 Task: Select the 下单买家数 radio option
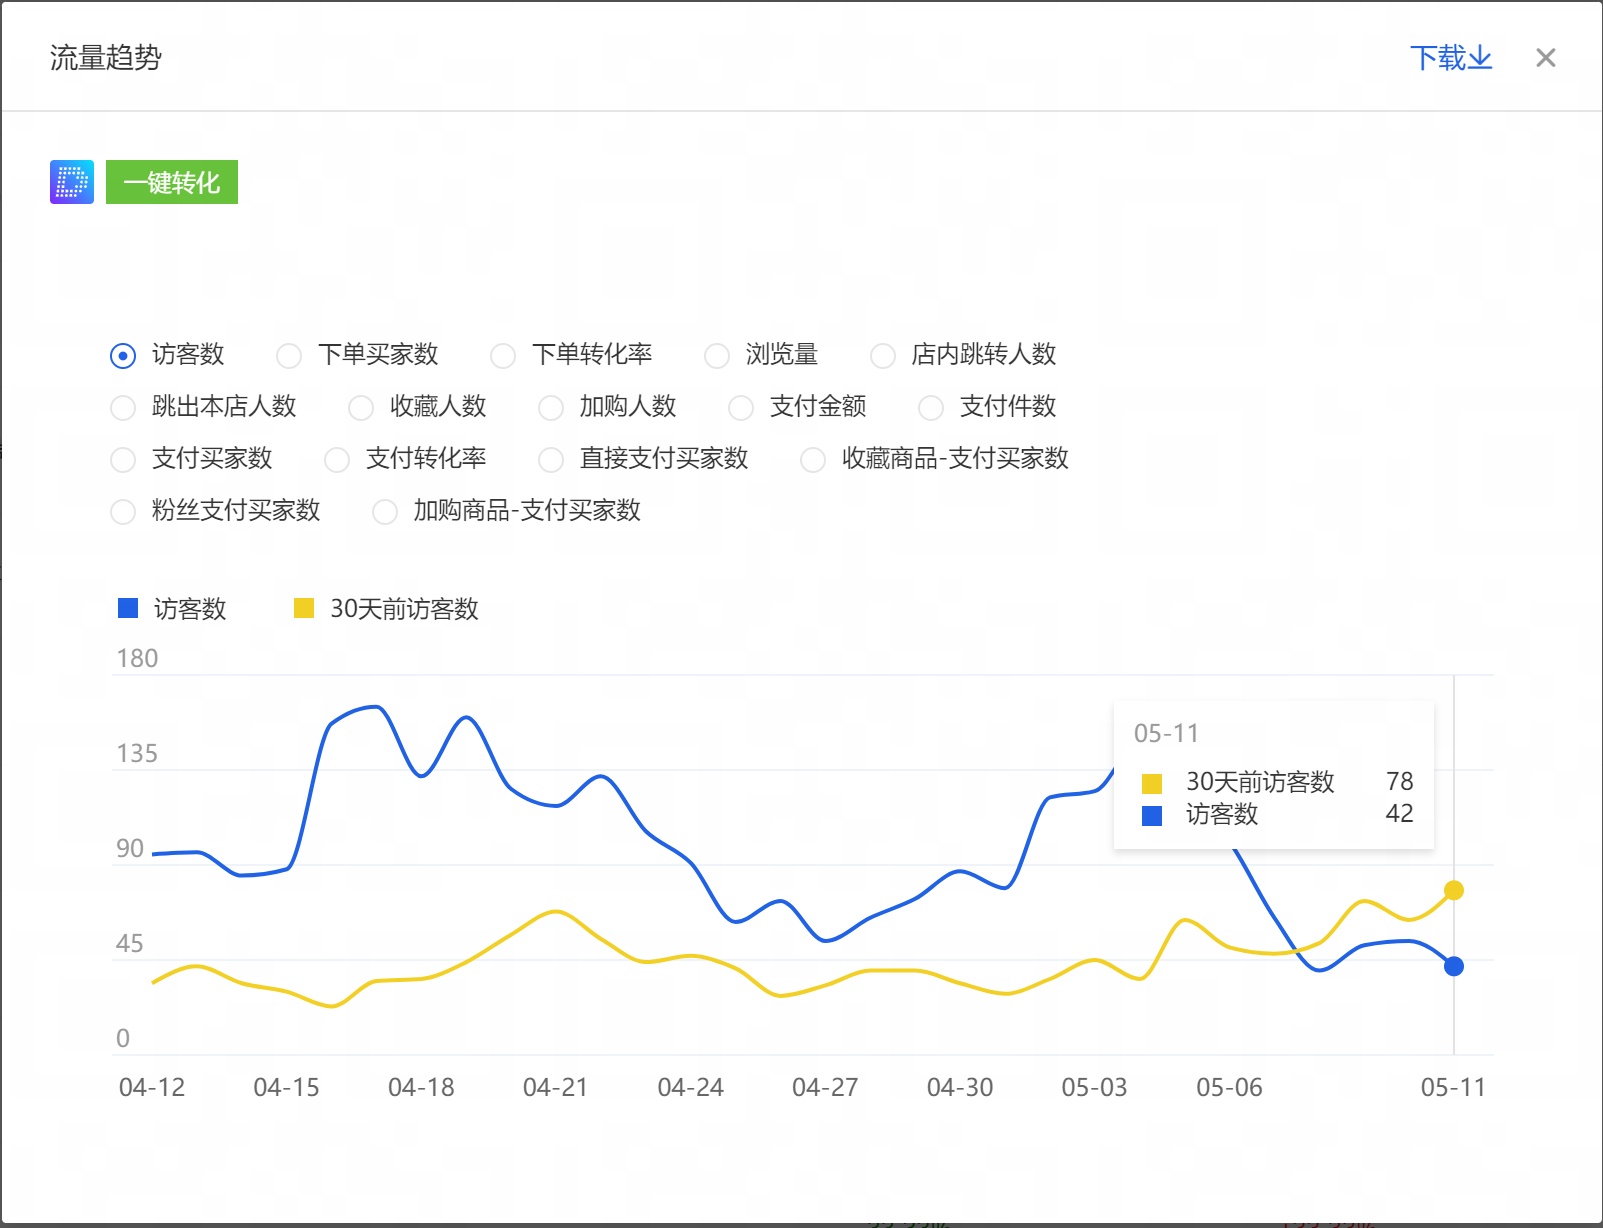pyautogui.click(x=289, y=355)
